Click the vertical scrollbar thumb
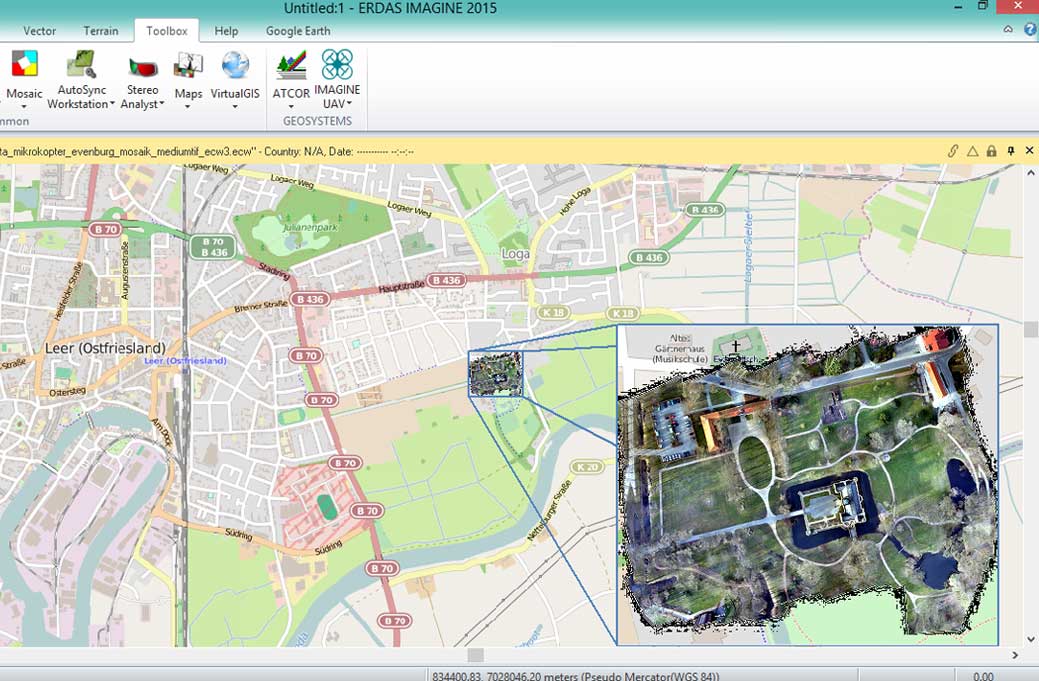The image size is (1039, 681). point(1030,329)
